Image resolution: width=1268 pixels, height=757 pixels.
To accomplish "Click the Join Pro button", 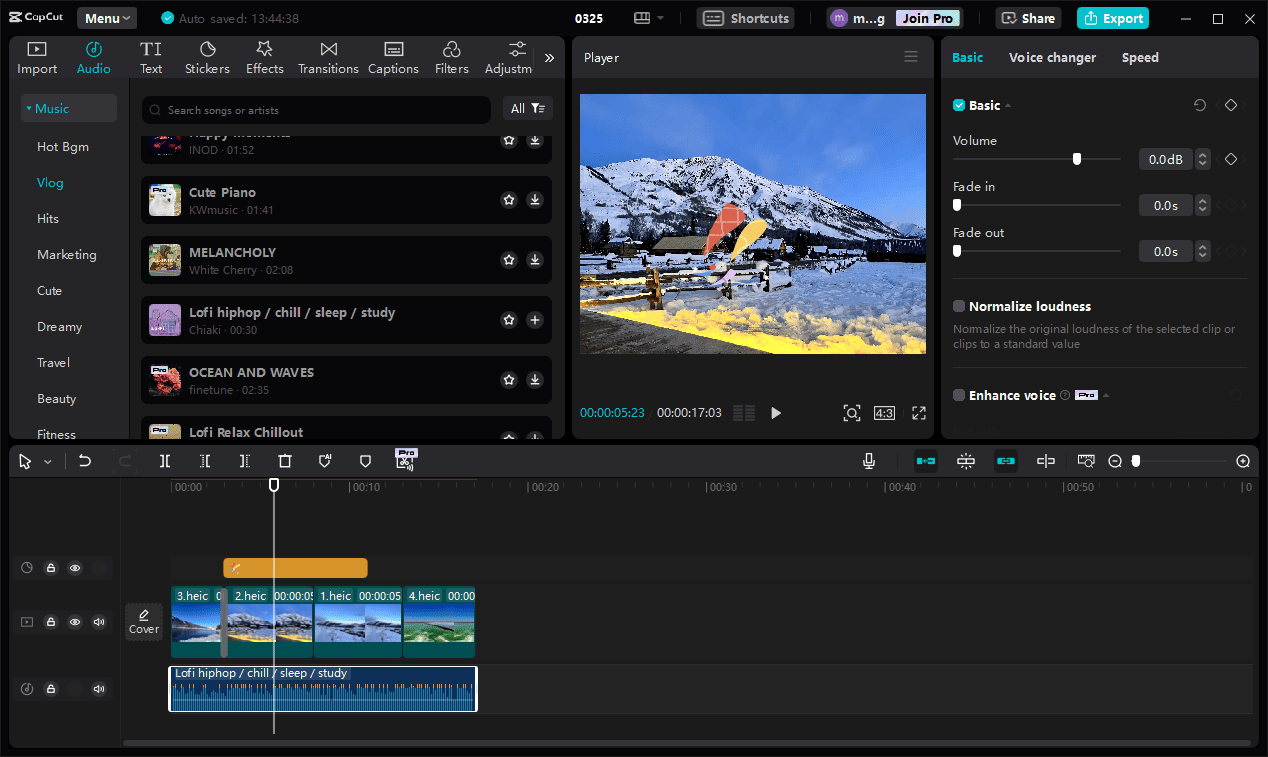I will [x=927, y=17].
